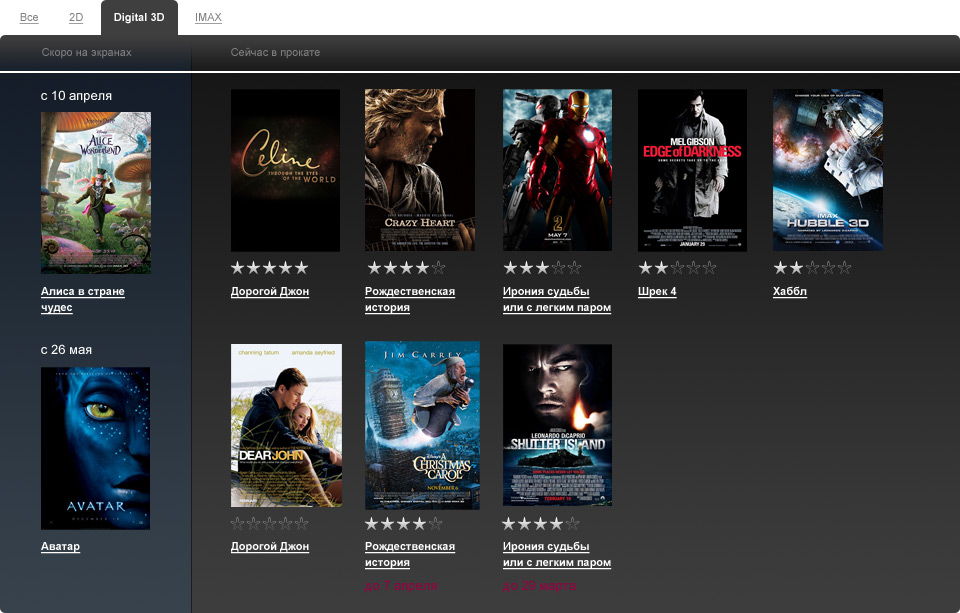Click the star rating under Celine poster

pyautogui.click(x=270, y=268)
